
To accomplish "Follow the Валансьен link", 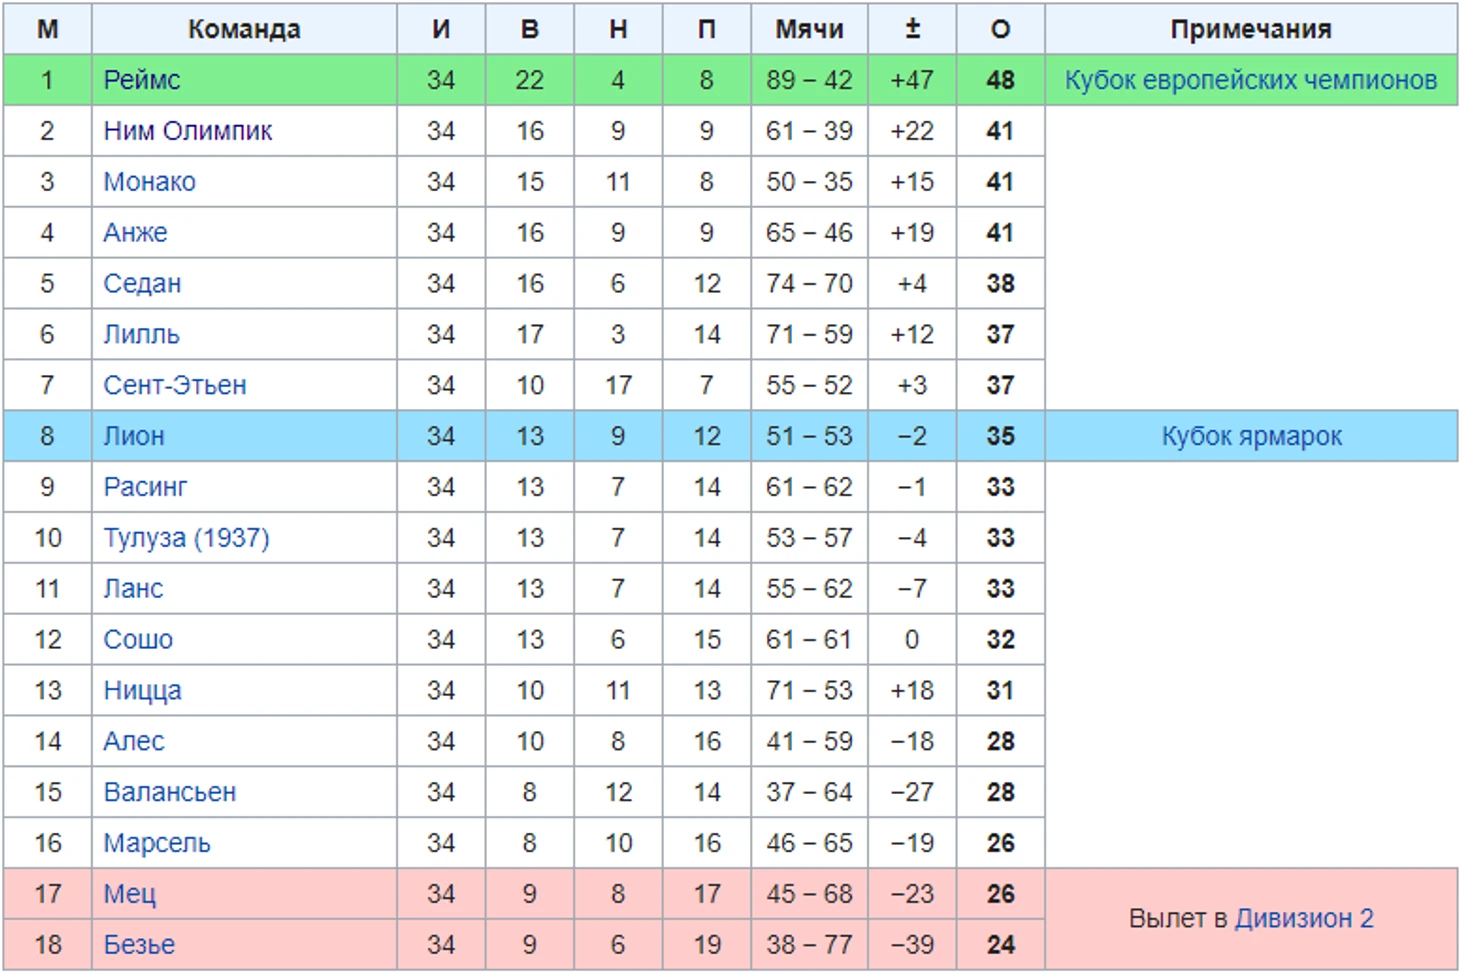I will [x=170, y=793].
